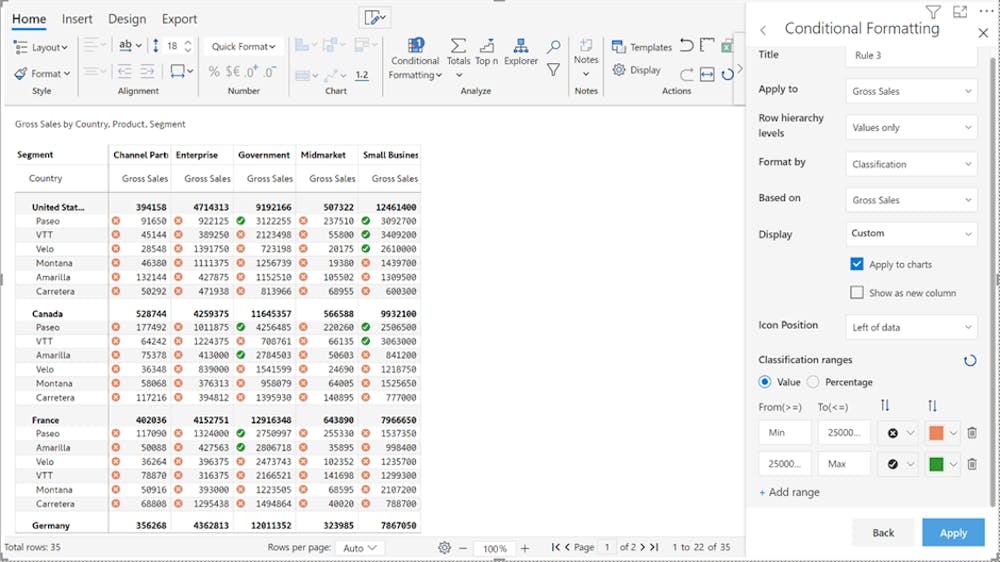Open the Explorer hierarchy tool
Viewport: 1000px width, 562px height.
click(x=520, y=47)
